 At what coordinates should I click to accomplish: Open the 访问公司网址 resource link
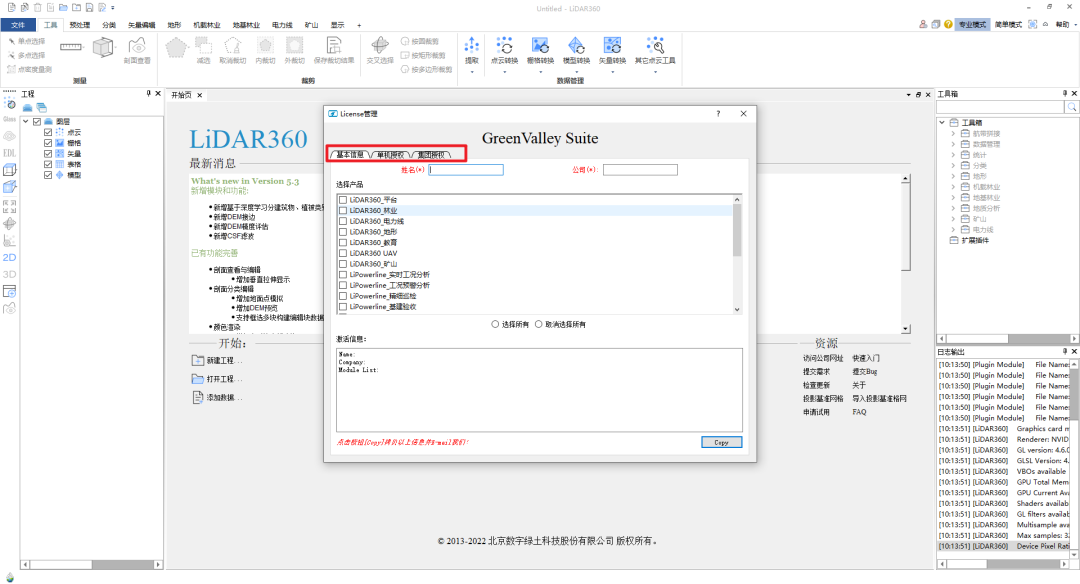822,358
